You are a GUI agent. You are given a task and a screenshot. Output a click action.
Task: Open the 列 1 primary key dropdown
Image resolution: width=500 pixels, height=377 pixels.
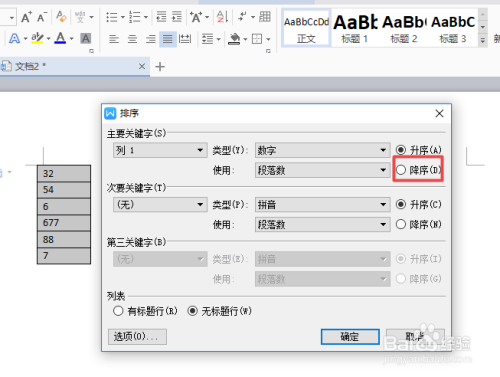pyautogui.click(x=160, y=150)
